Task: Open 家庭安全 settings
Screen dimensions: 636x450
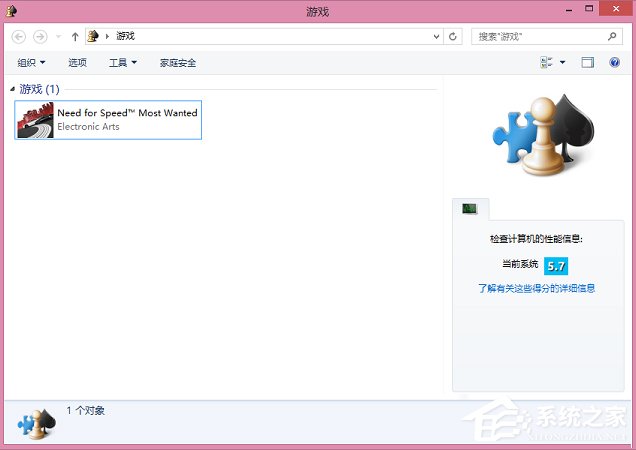Action: (178, 62)
